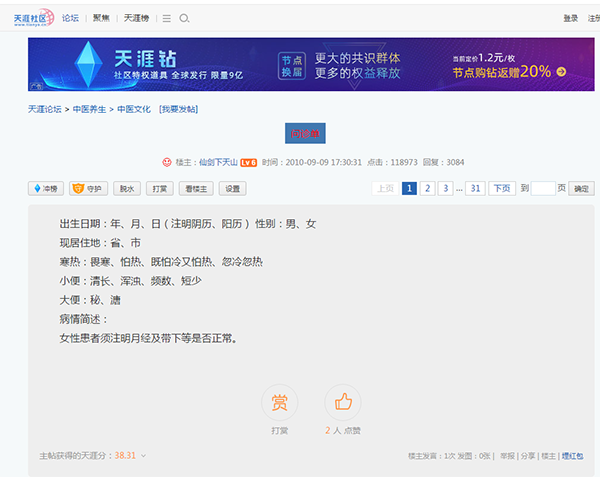Click the 天涯钻 advertisement banner
Screen dimensions: 600x477
point(310,65)
